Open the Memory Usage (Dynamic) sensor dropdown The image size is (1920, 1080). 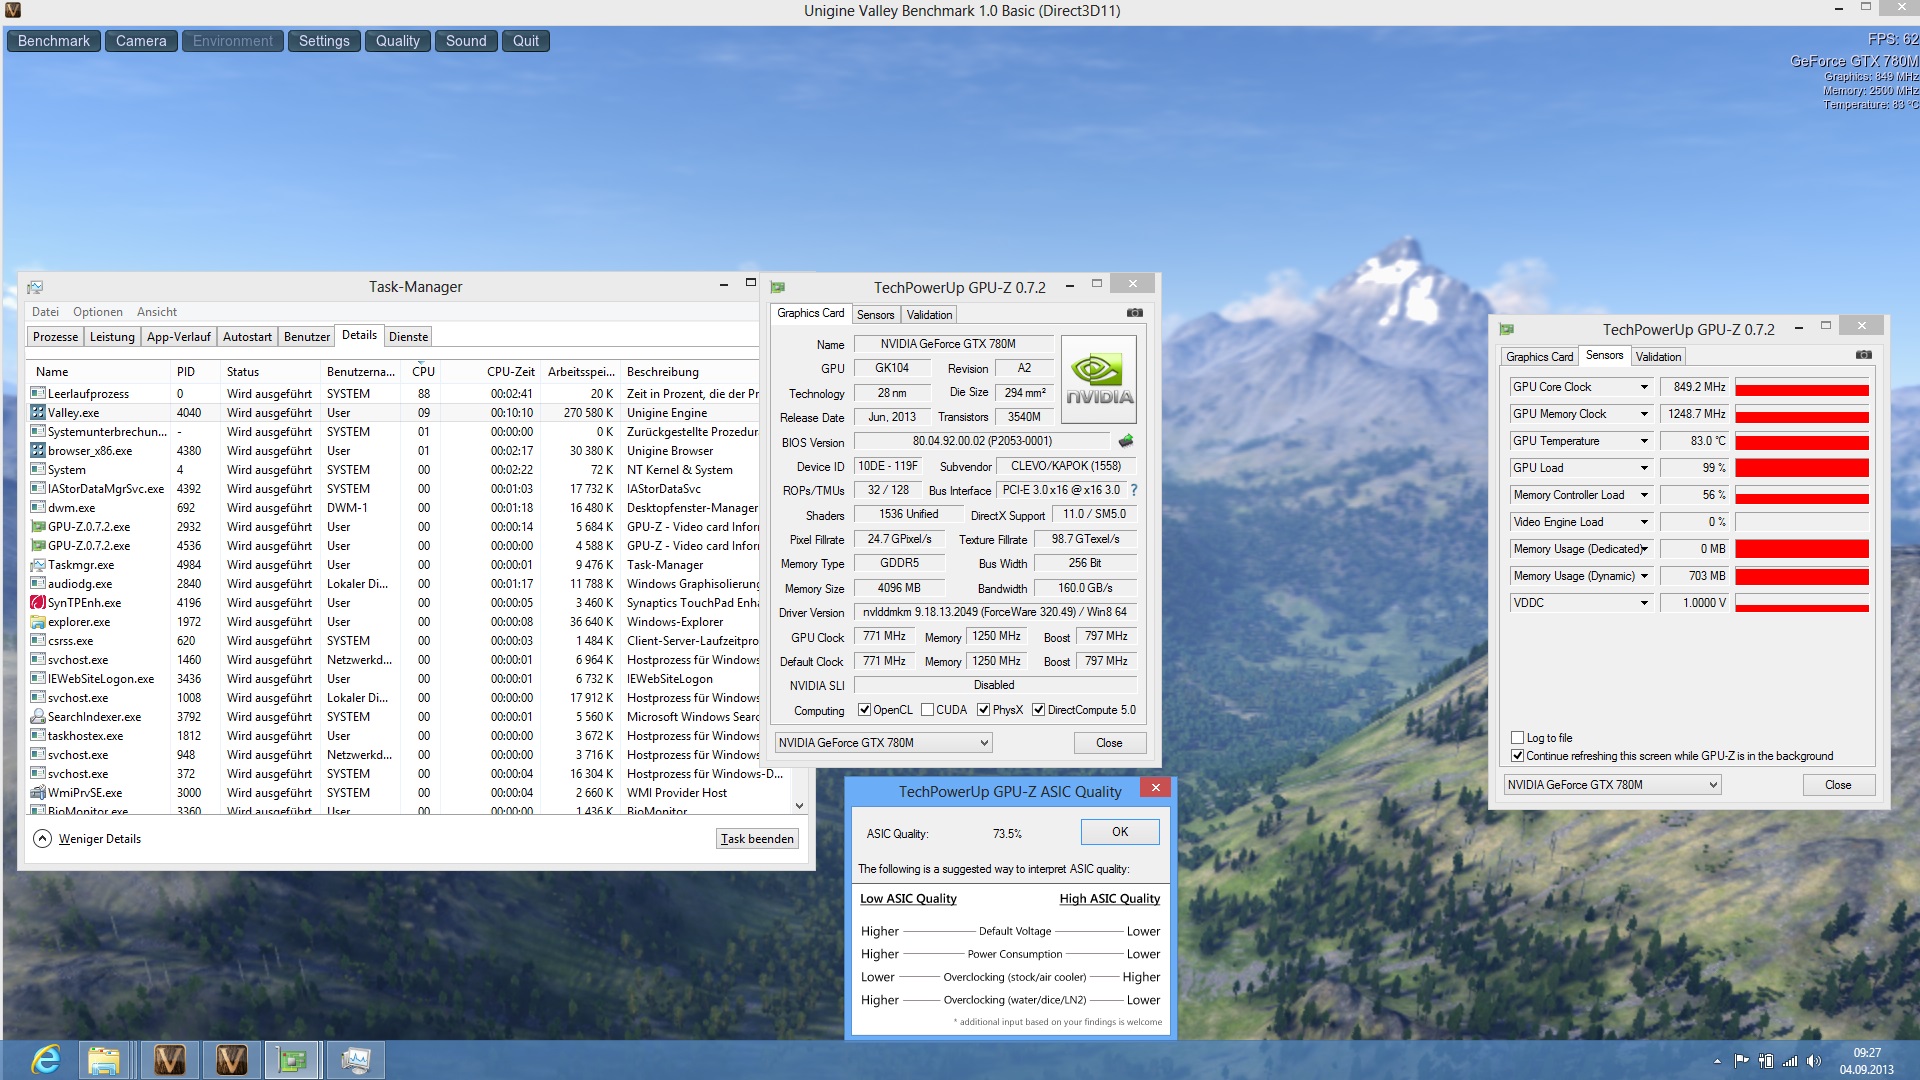(1644, 576)
